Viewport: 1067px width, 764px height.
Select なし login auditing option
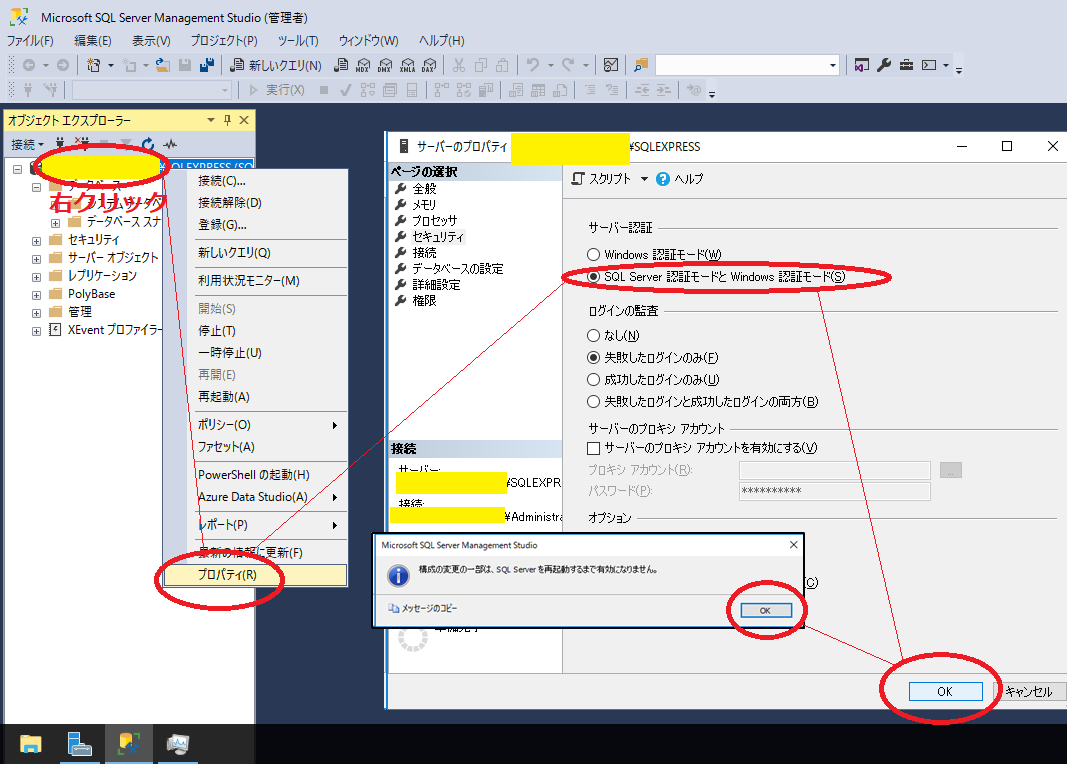click(594, 336)
